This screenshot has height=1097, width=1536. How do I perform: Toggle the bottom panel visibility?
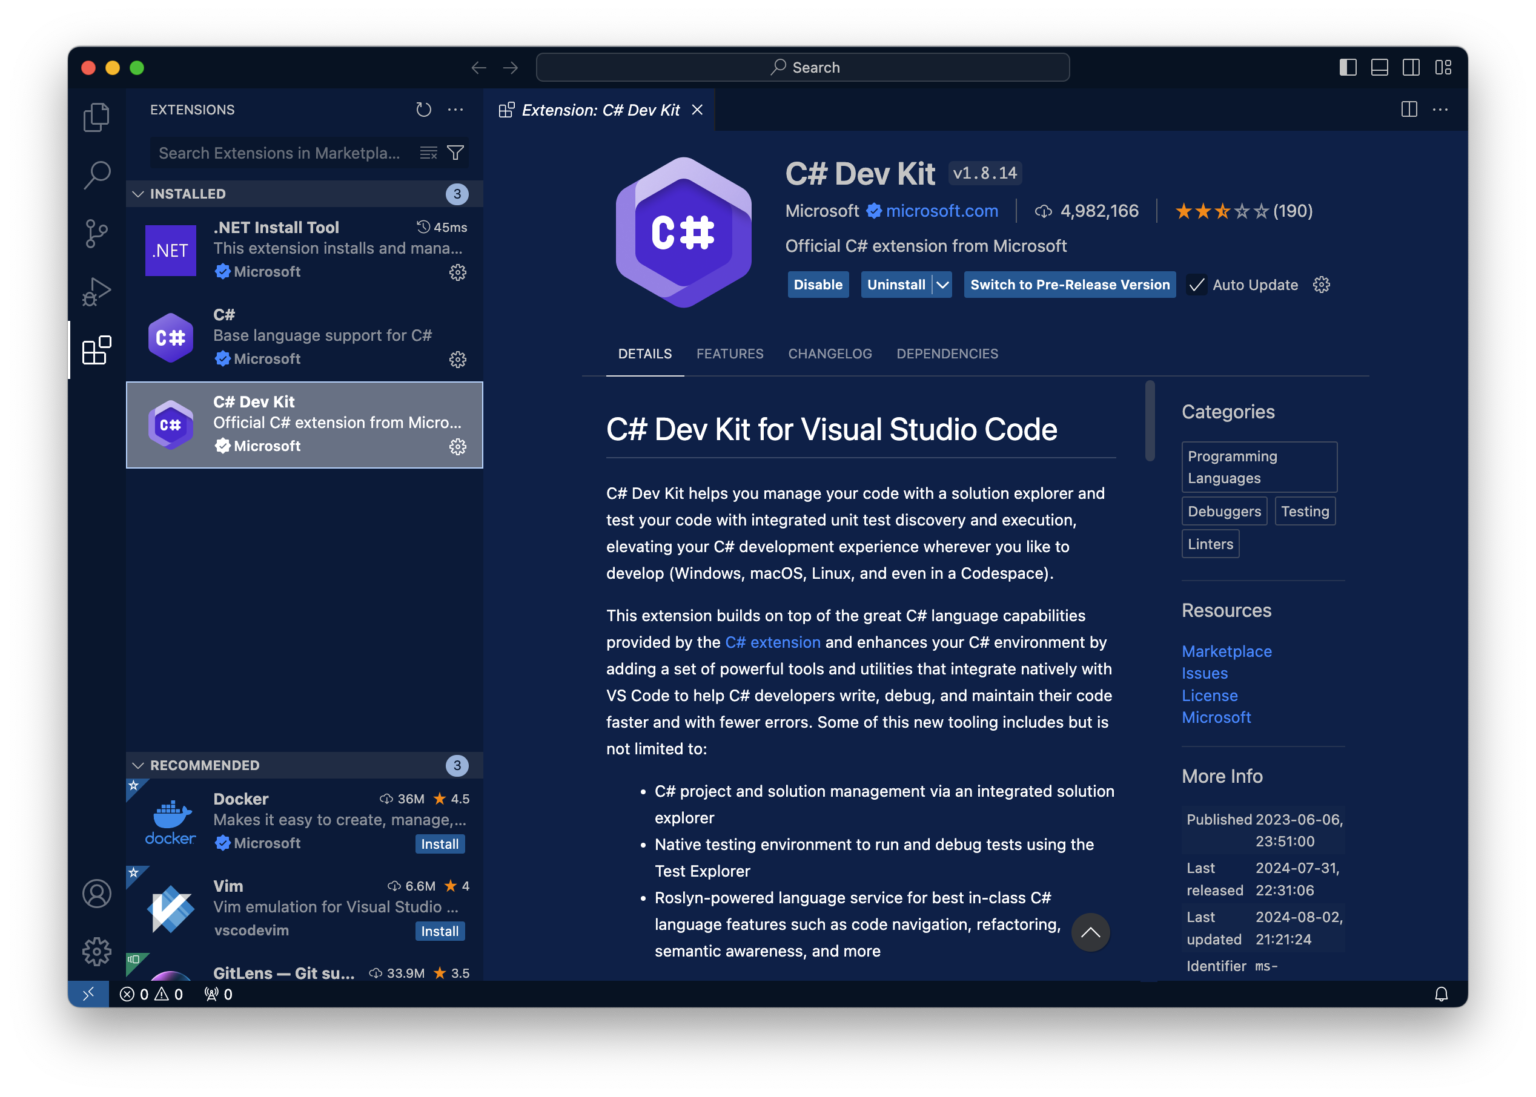coord(1380,67)
